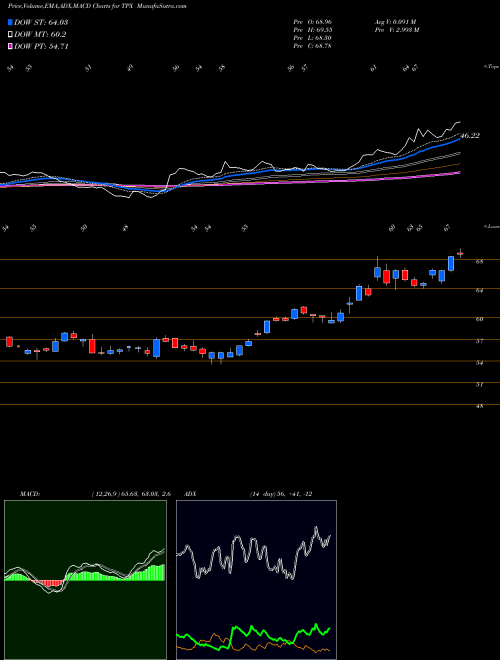Click the 54 price axis label
Viewport: 500px width, 660px height.
click(480, 363)
